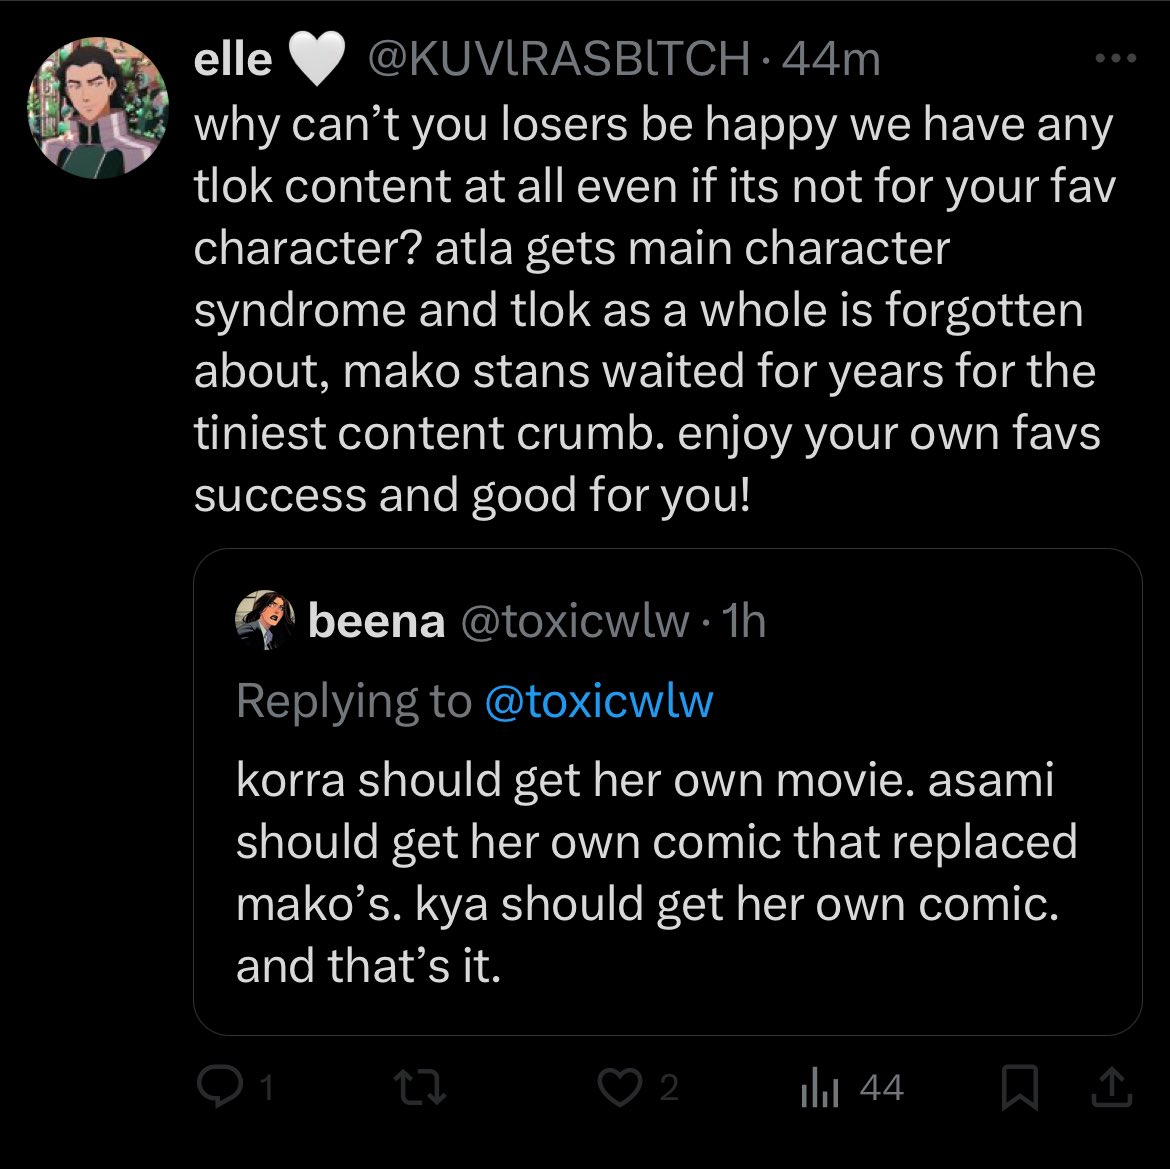The height and width of the screenshot is (1169, 1170).
Task: Tap the share upload icon
Action: coord(1113,1086)
